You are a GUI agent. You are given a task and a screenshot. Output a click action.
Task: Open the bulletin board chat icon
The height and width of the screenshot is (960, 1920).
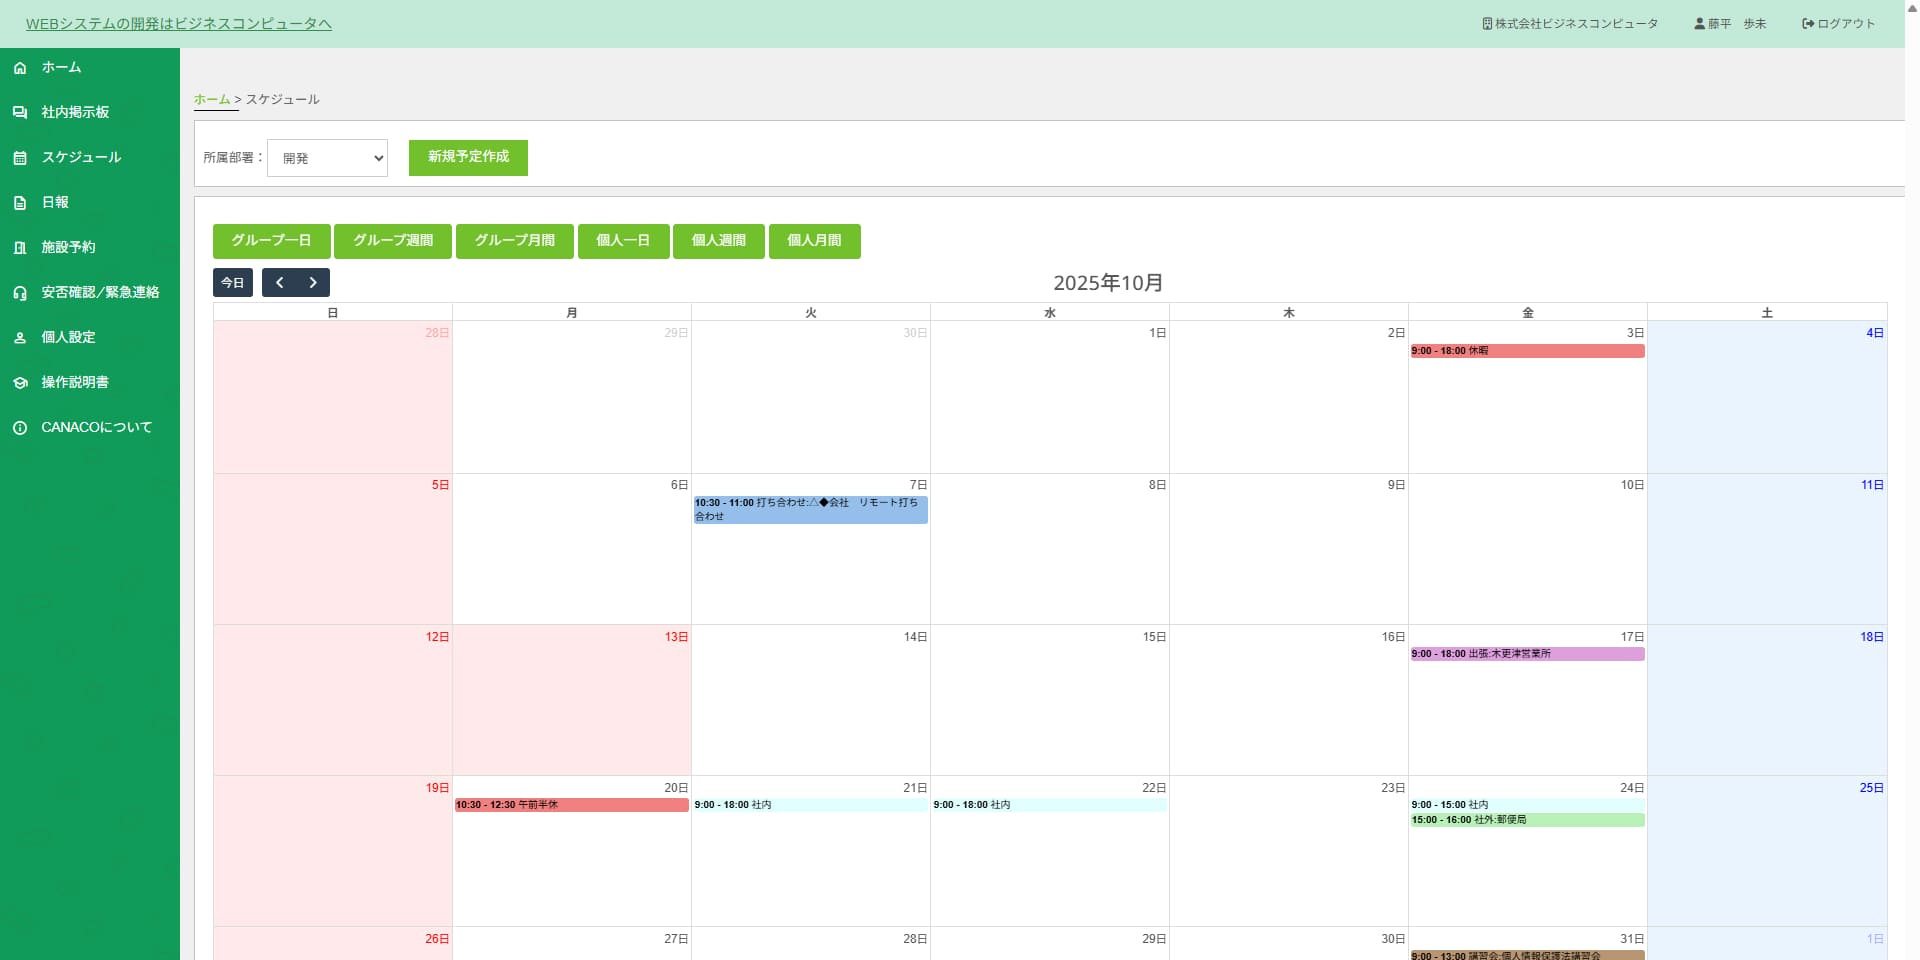coord(20,113)
